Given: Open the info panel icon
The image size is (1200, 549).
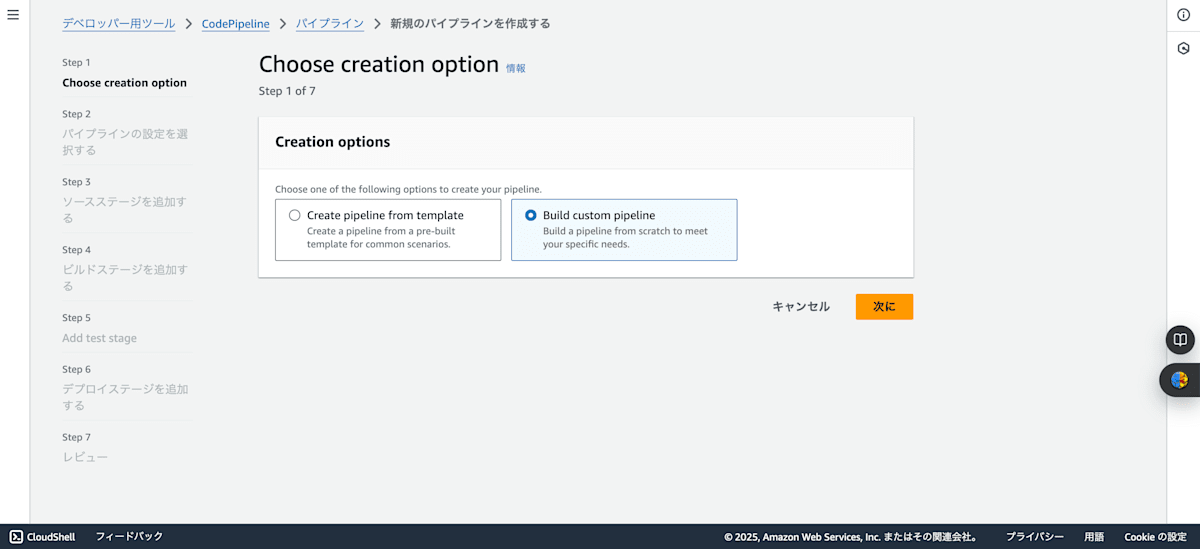Looking at the screenshot, I should click(1183, 15).
